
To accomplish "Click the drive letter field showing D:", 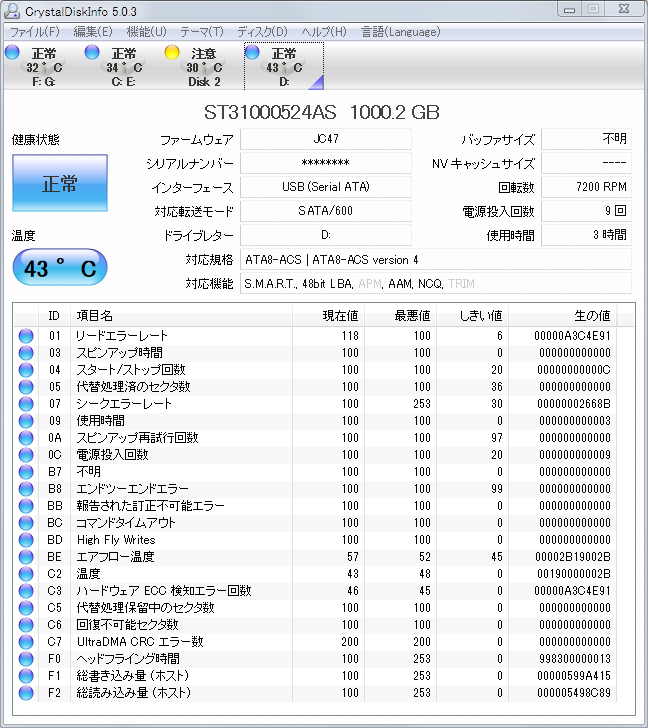I will [x=326, y=235].
